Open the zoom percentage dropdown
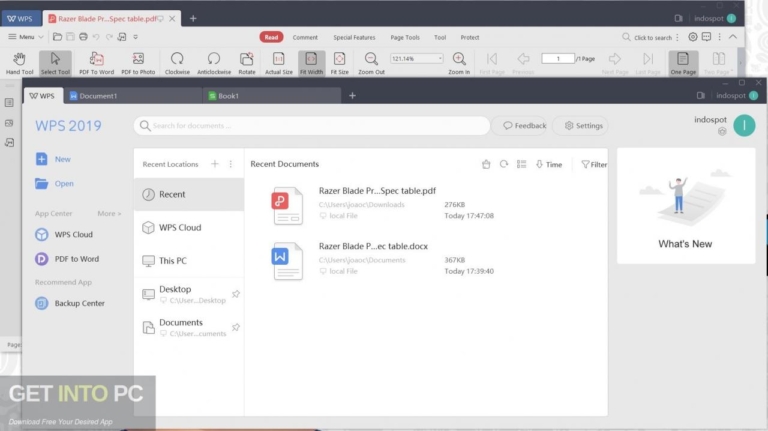 440,58
